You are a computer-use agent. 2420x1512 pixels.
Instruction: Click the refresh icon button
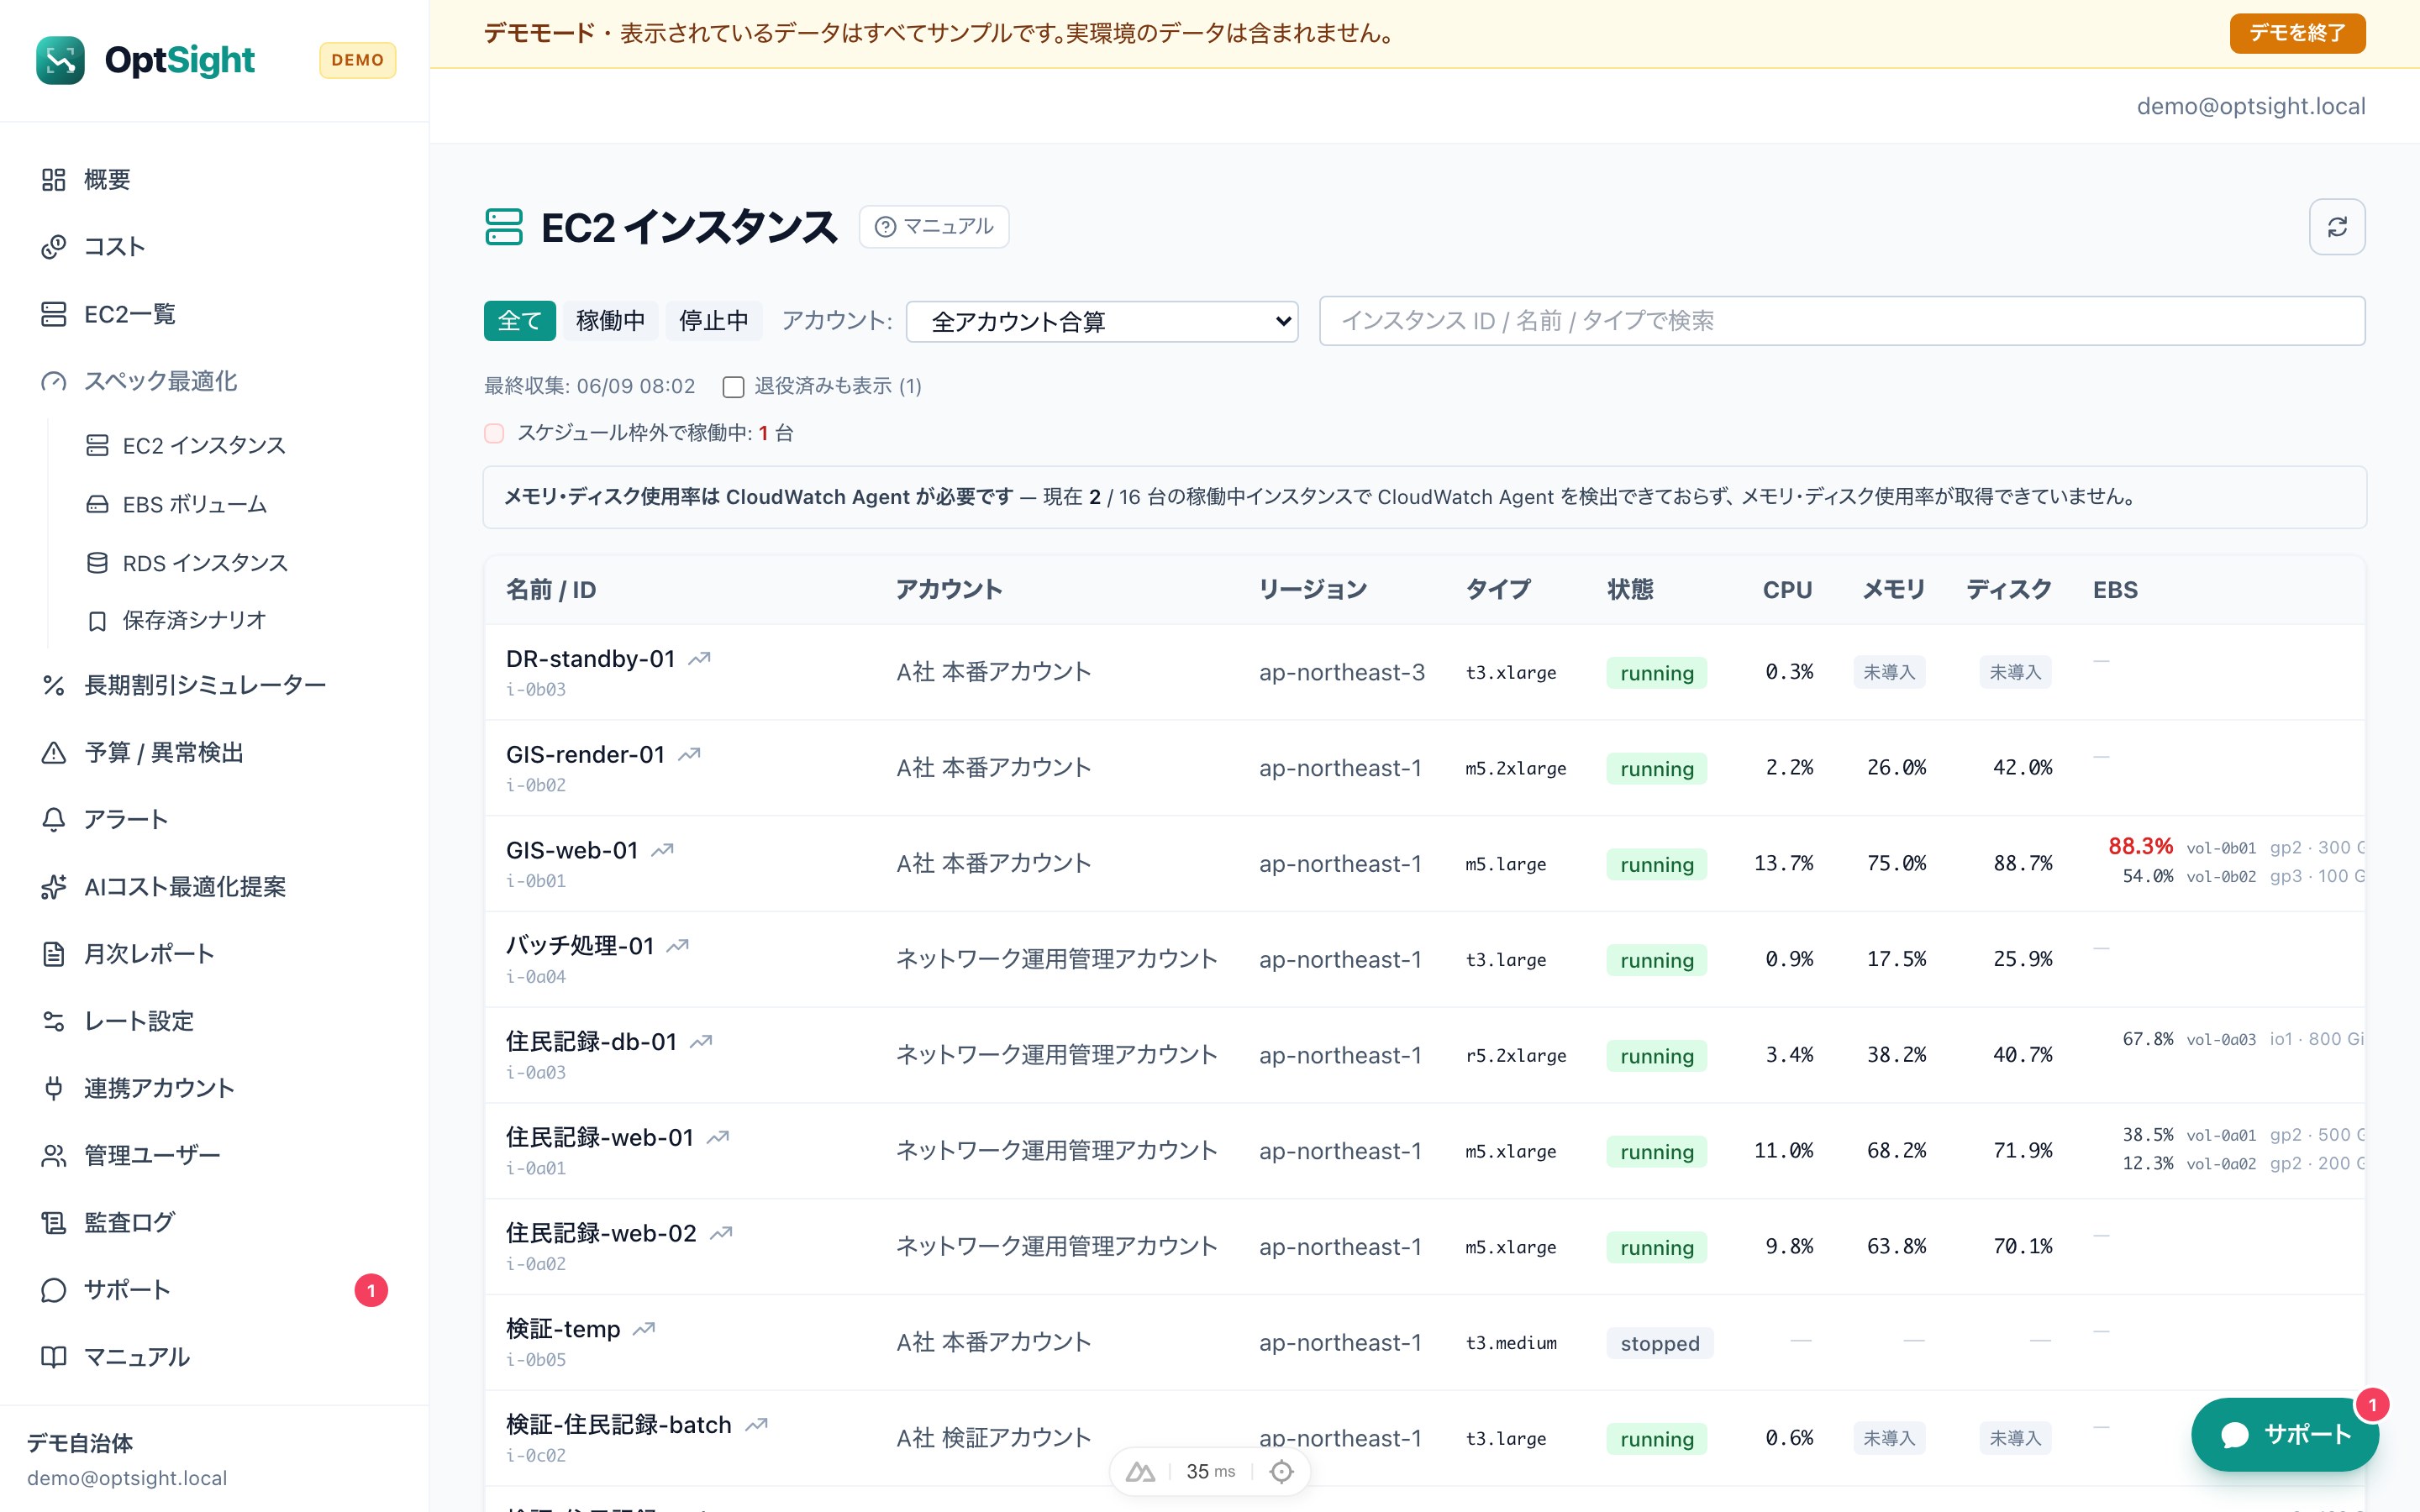point(2337,227)
